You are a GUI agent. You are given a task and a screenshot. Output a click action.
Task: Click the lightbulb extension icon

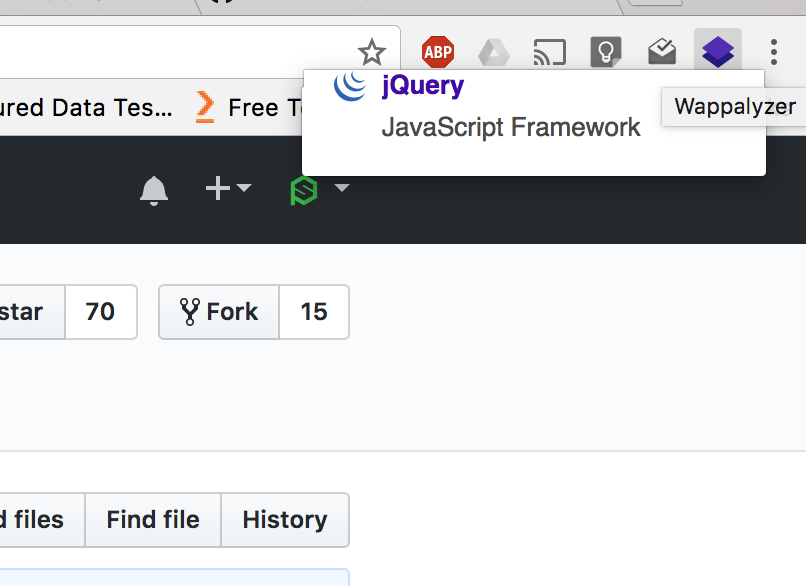click(x=606, y=52)
